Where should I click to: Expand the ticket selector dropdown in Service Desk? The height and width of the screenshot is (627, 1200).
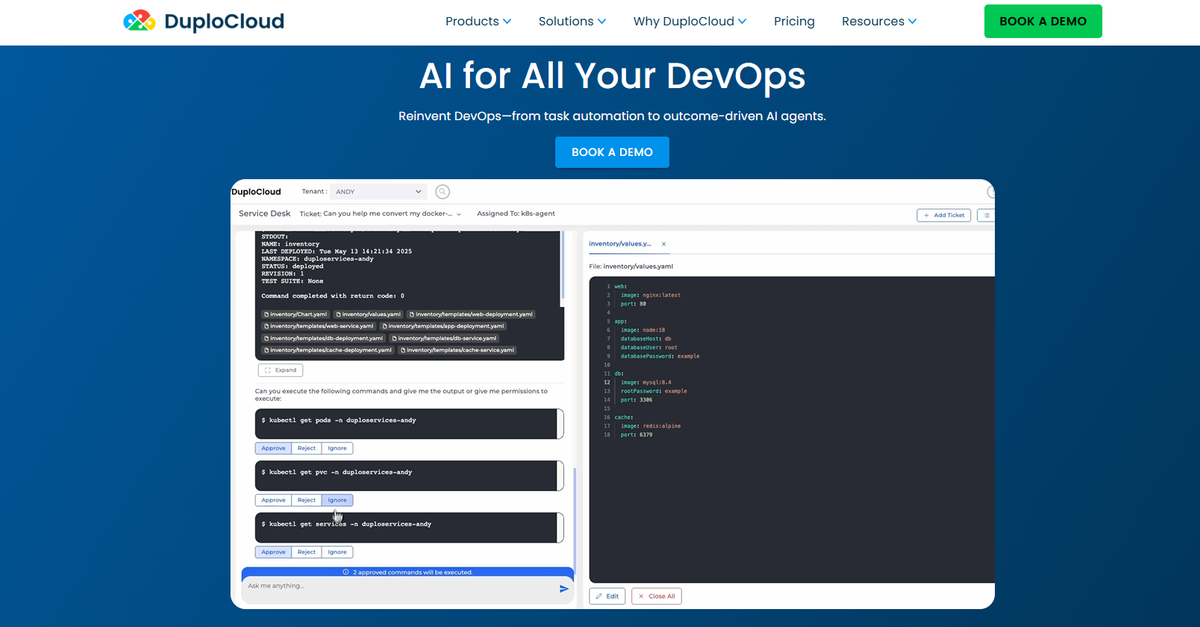[x=458, y=213]
